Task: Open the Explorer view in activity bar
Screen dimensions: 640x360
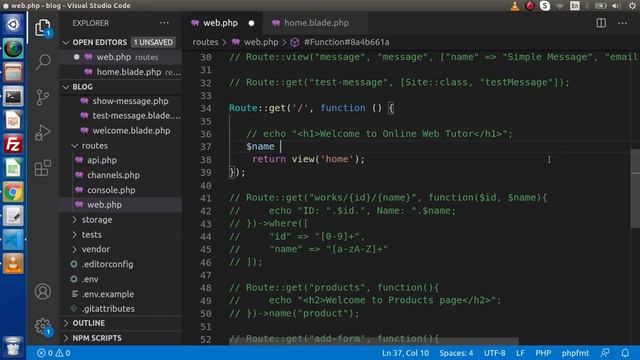Action: point(43,28)
